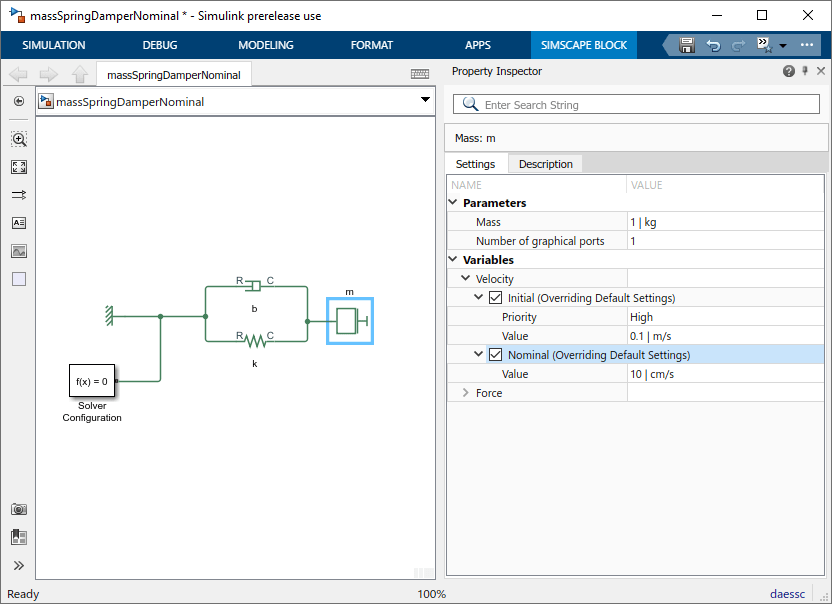
Task: Uncheck the Nominal override checkbox
Action: click(495, 355)
